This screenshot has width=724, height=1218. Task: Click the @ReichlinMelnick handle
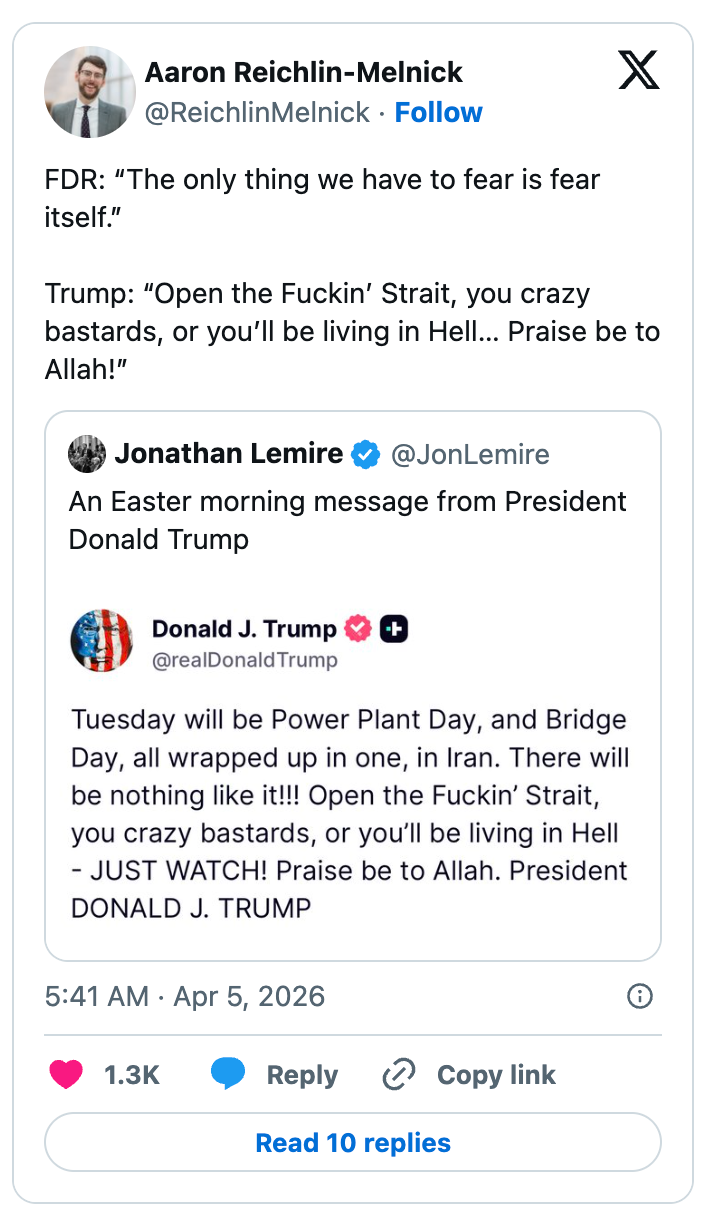point(257,112)
